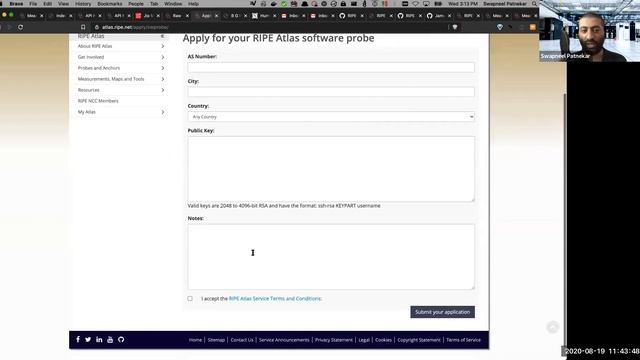640x360 pixels.
Task: Click the Brave rewards icon in toolbar
Action: click(x=500, y=27)
